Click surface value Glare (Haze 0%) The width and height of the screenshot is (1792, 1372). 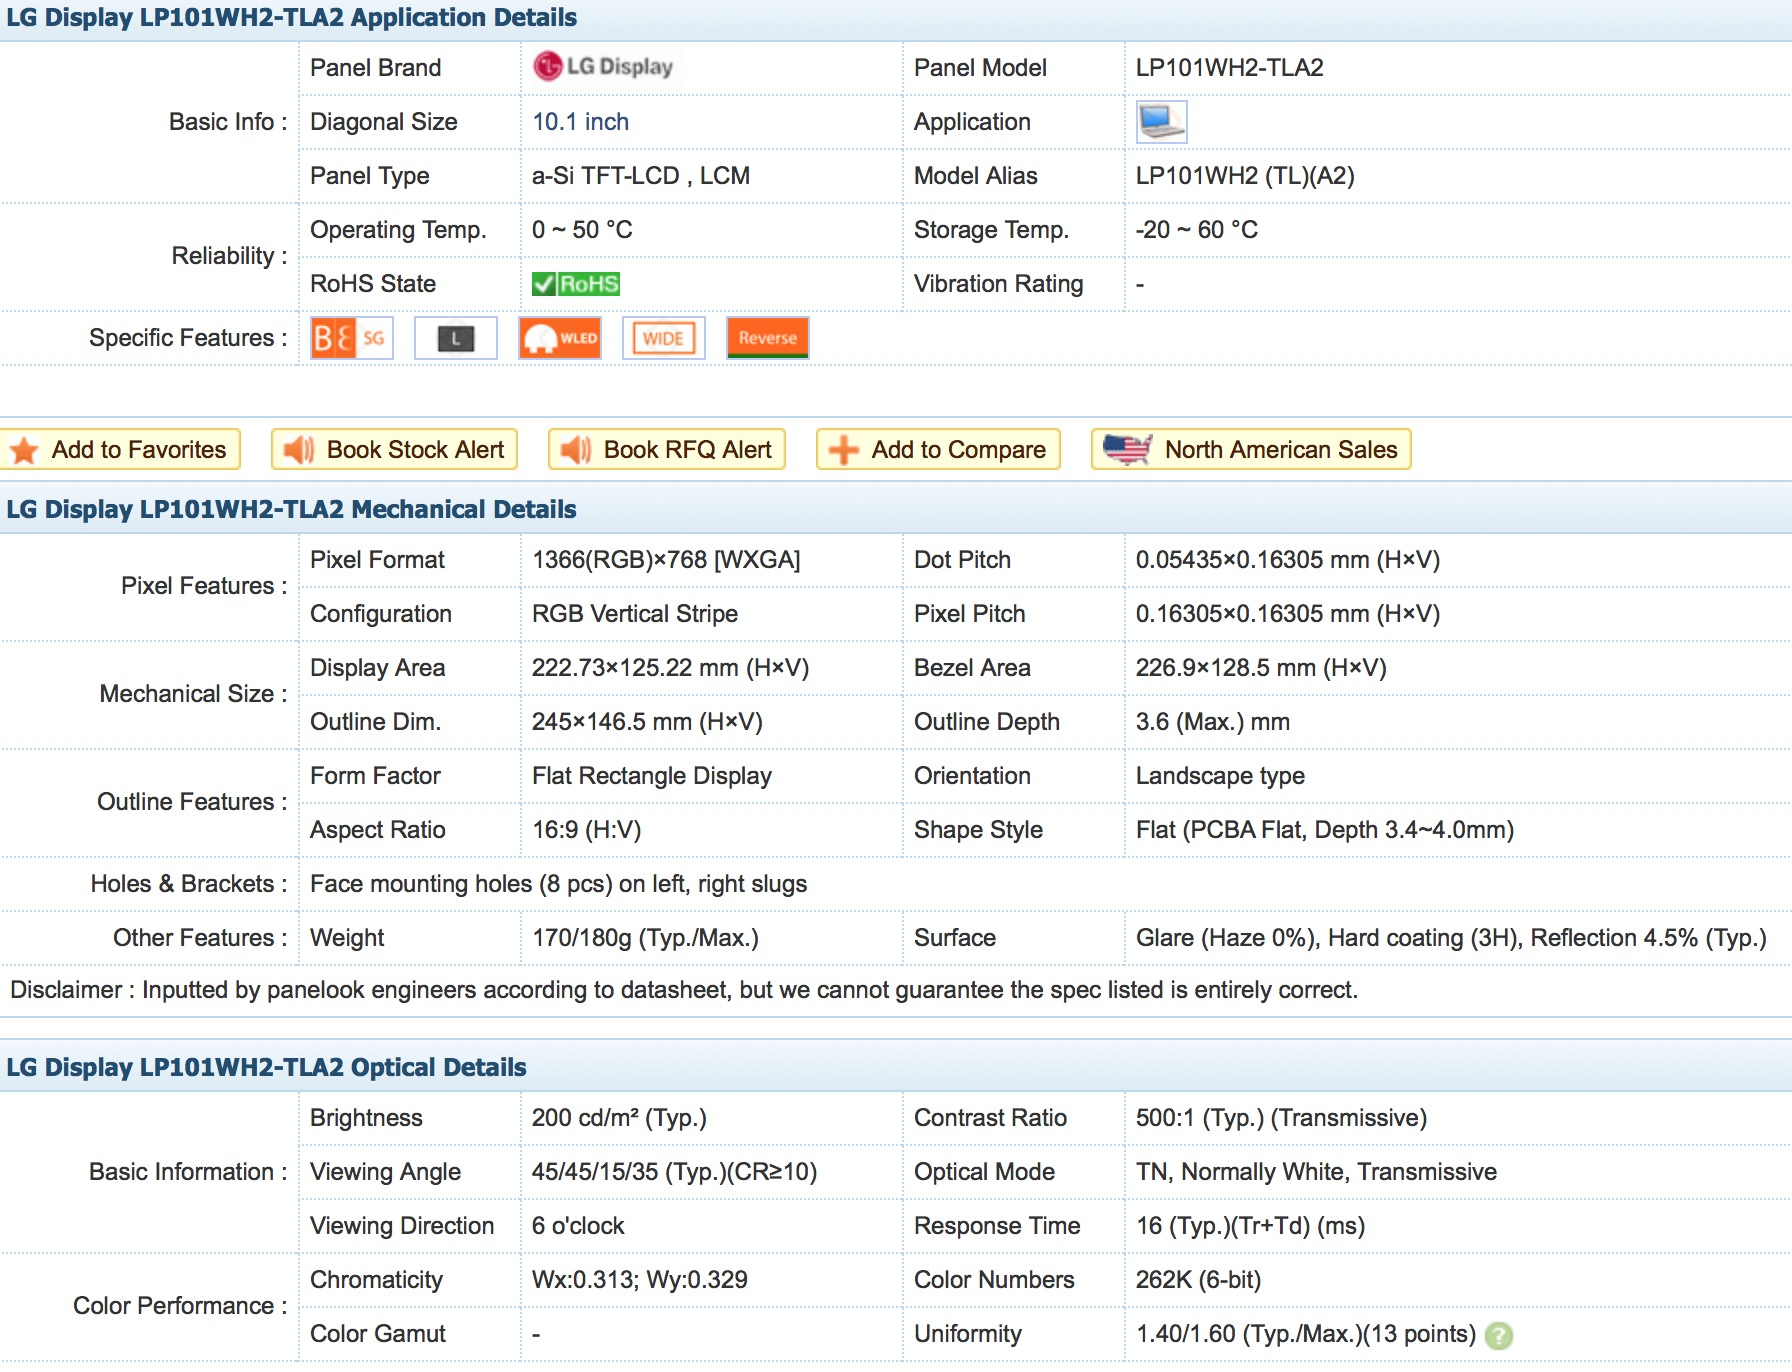click(x=1451, y=938)
